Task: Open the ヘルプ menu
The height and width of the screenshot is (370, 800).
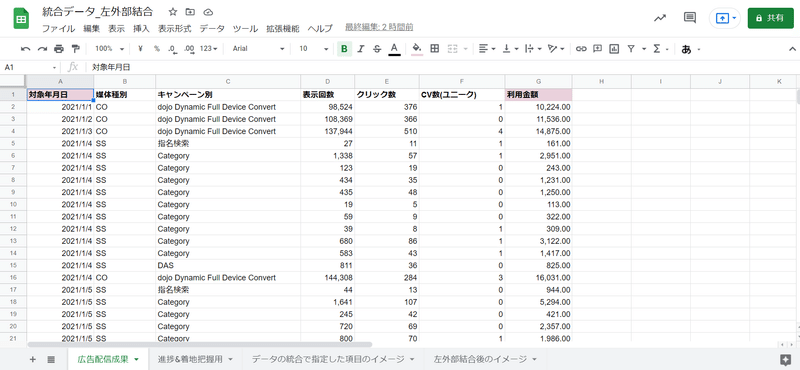Action: click(320, 29)
